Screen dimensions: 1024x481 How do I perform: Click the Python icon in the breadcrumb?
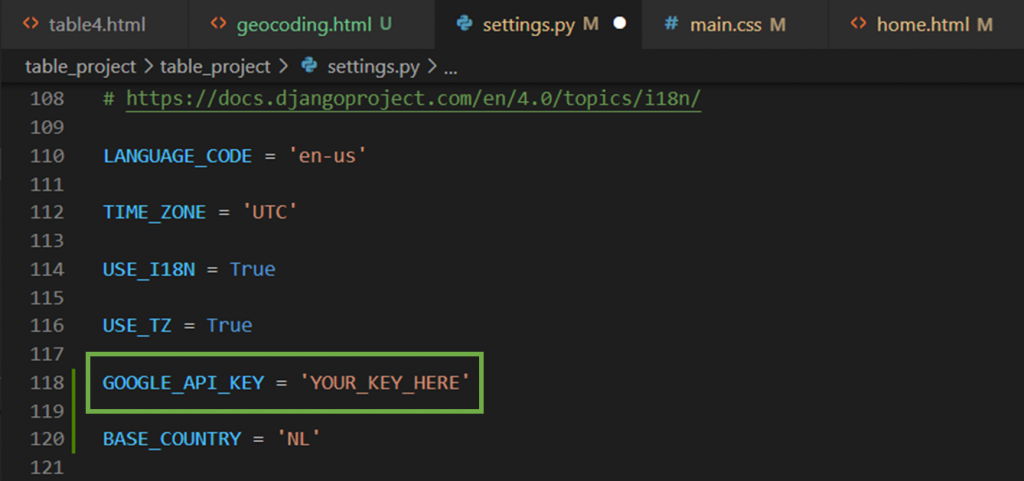pyautogui.click(x=309, y=66)
